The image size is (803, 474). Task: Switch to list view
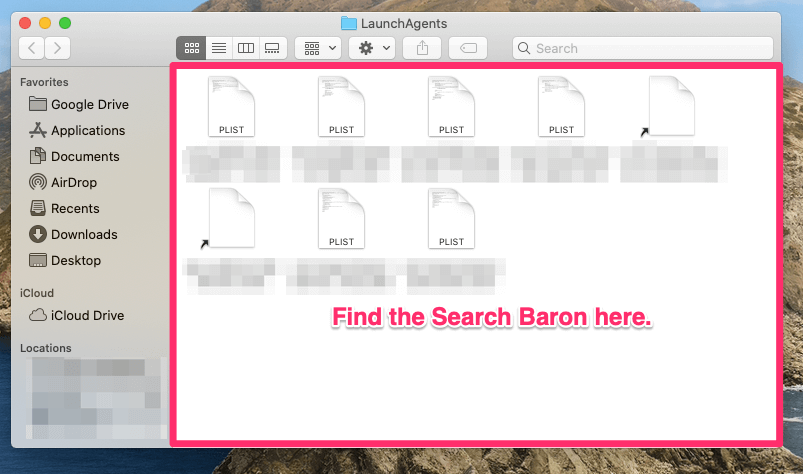[219, 48]
